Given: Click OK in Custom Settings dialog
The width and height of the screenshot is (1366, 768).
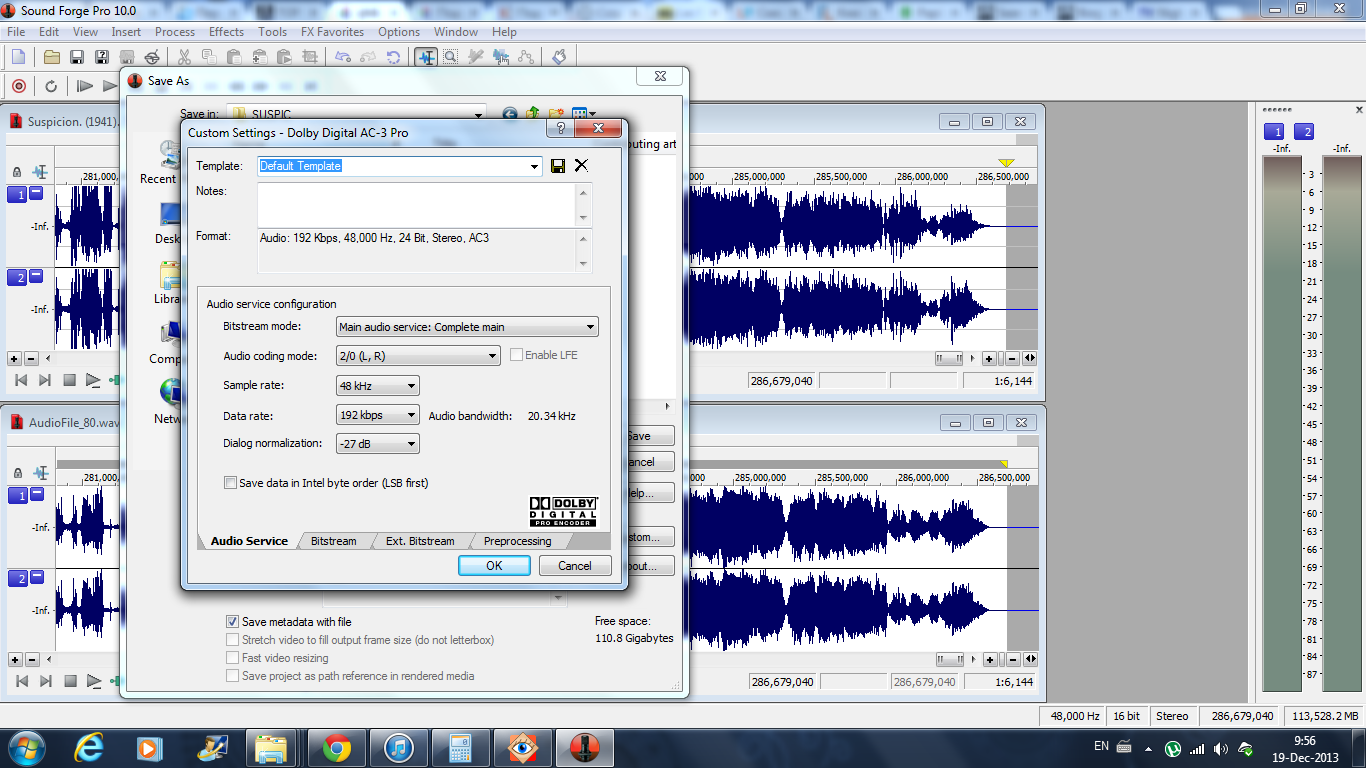Looking at the screenshot, I should point(494,565).
